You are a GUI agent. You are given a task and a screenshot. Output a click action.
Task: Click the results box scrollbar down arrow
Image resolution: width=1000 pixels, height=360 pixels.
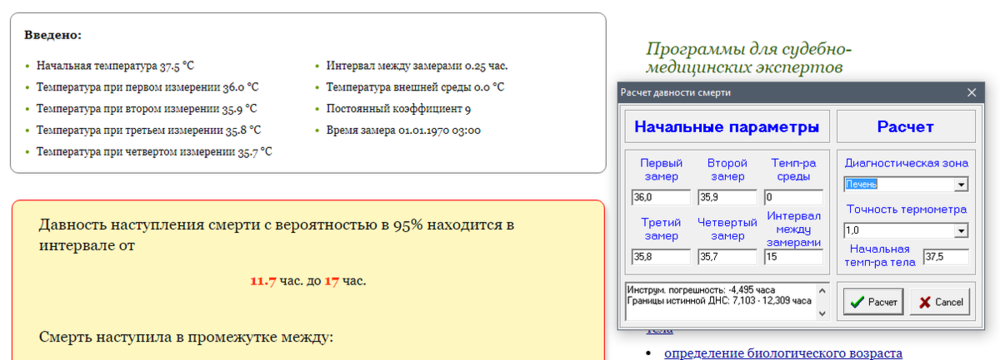tap(822, 313)
